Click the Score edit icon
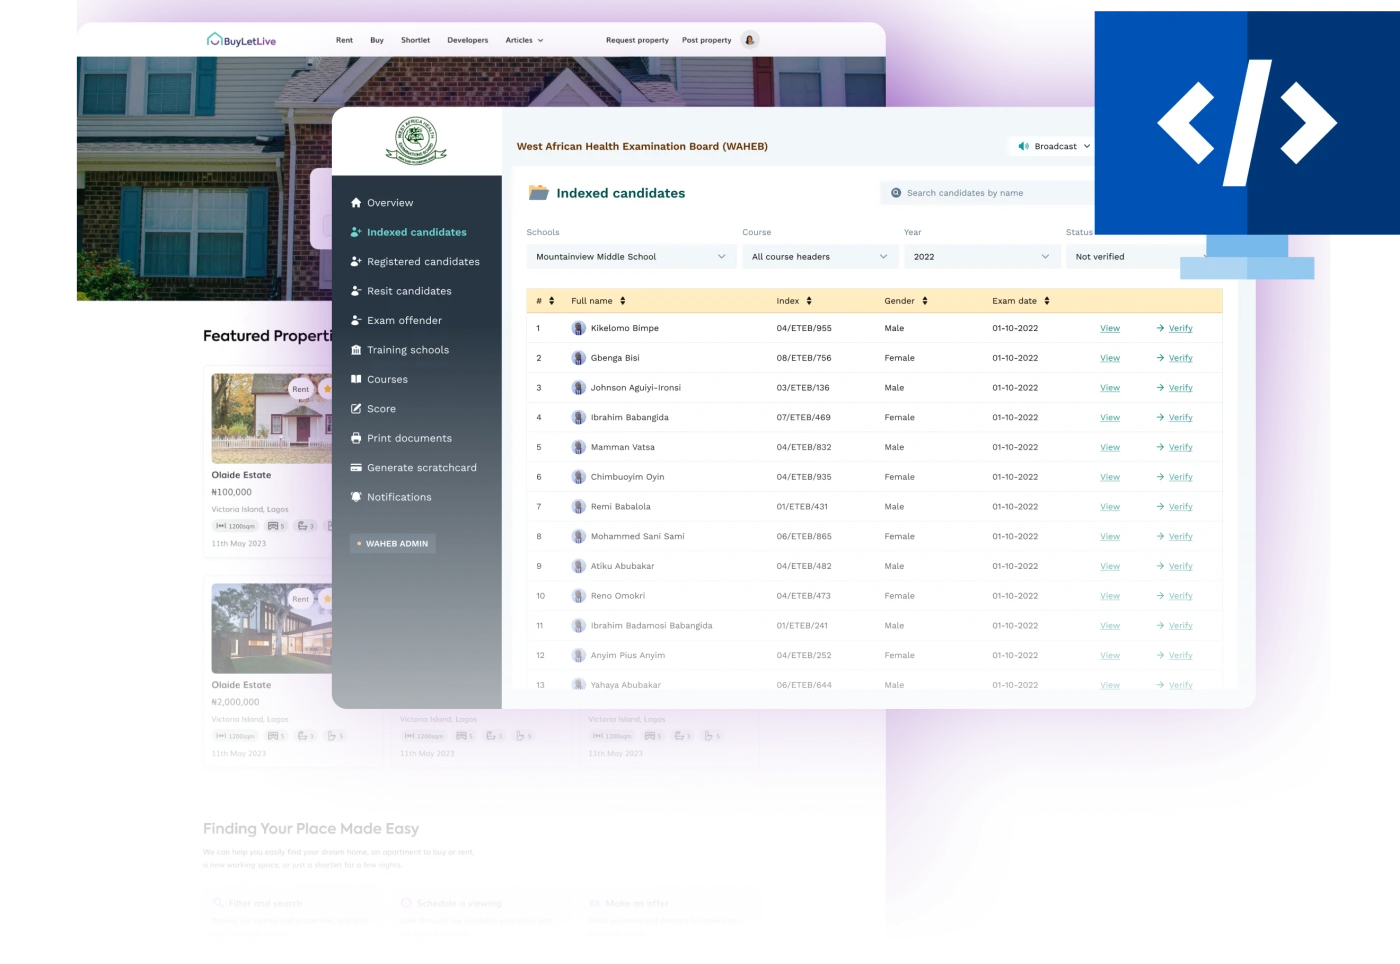This screenshot has width=1400, height=964. point(356,409)
